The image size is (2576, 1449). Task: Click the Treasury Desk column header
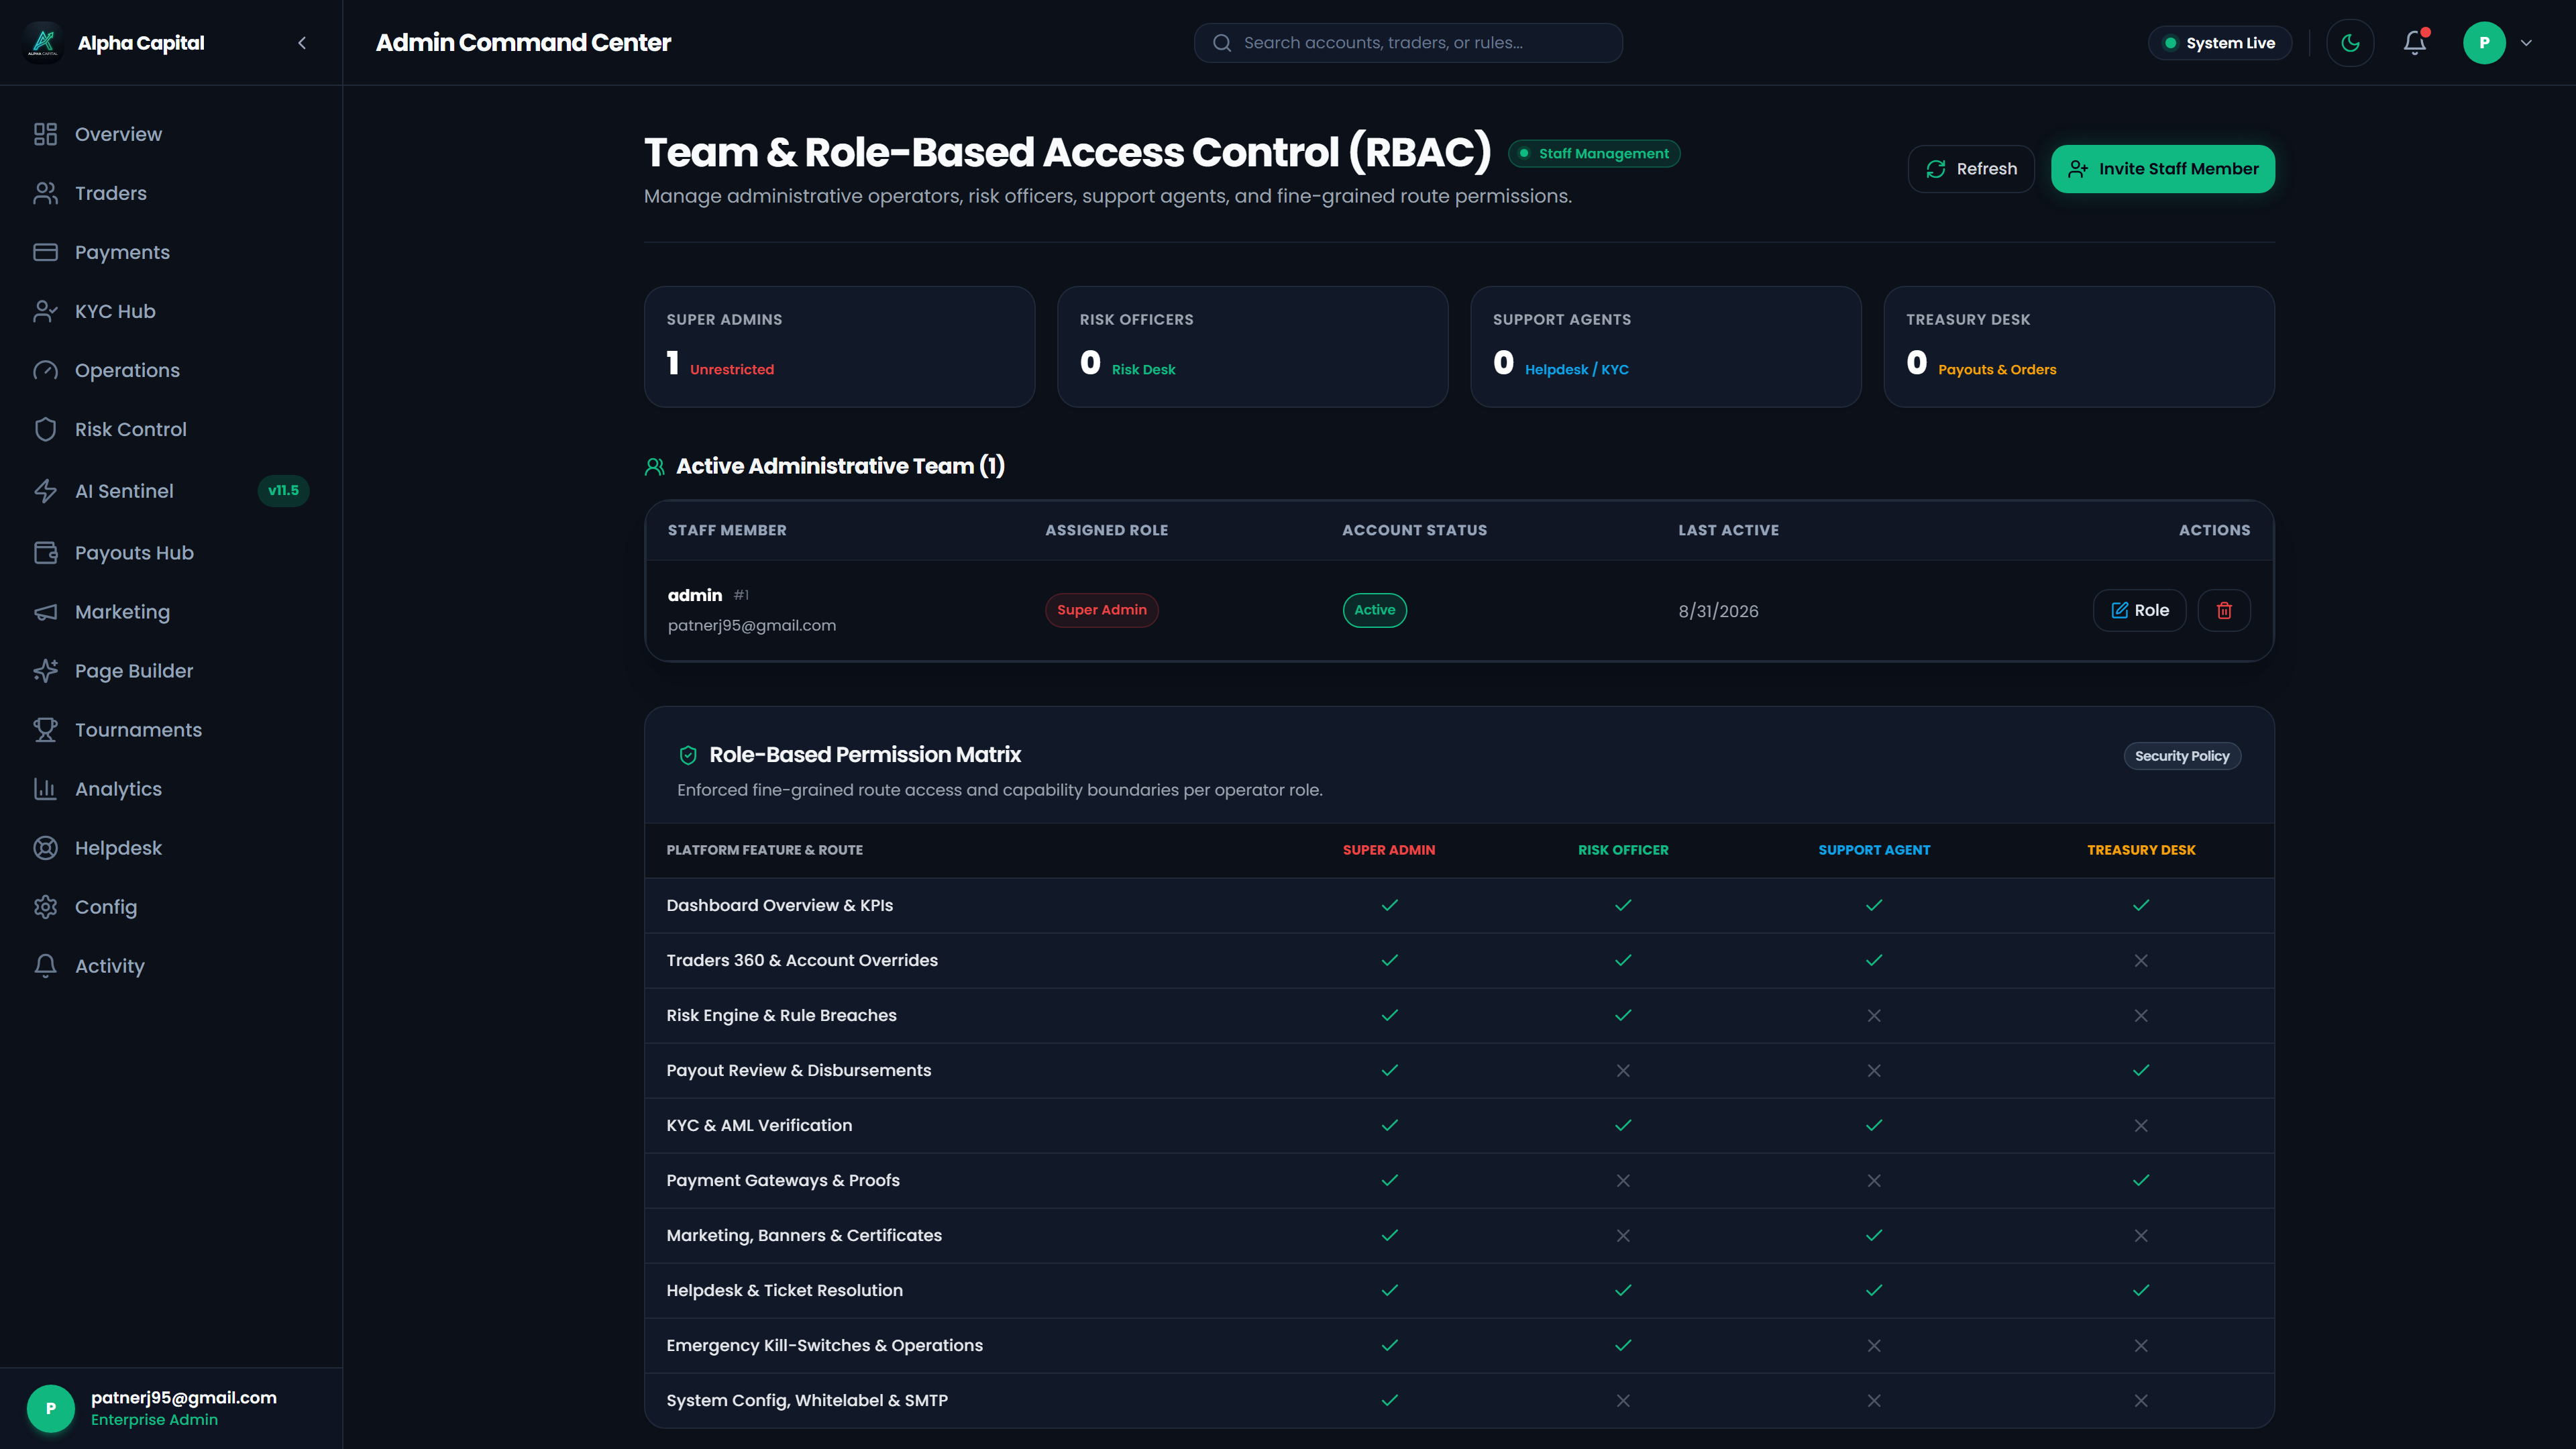[x=2141, y=850]
